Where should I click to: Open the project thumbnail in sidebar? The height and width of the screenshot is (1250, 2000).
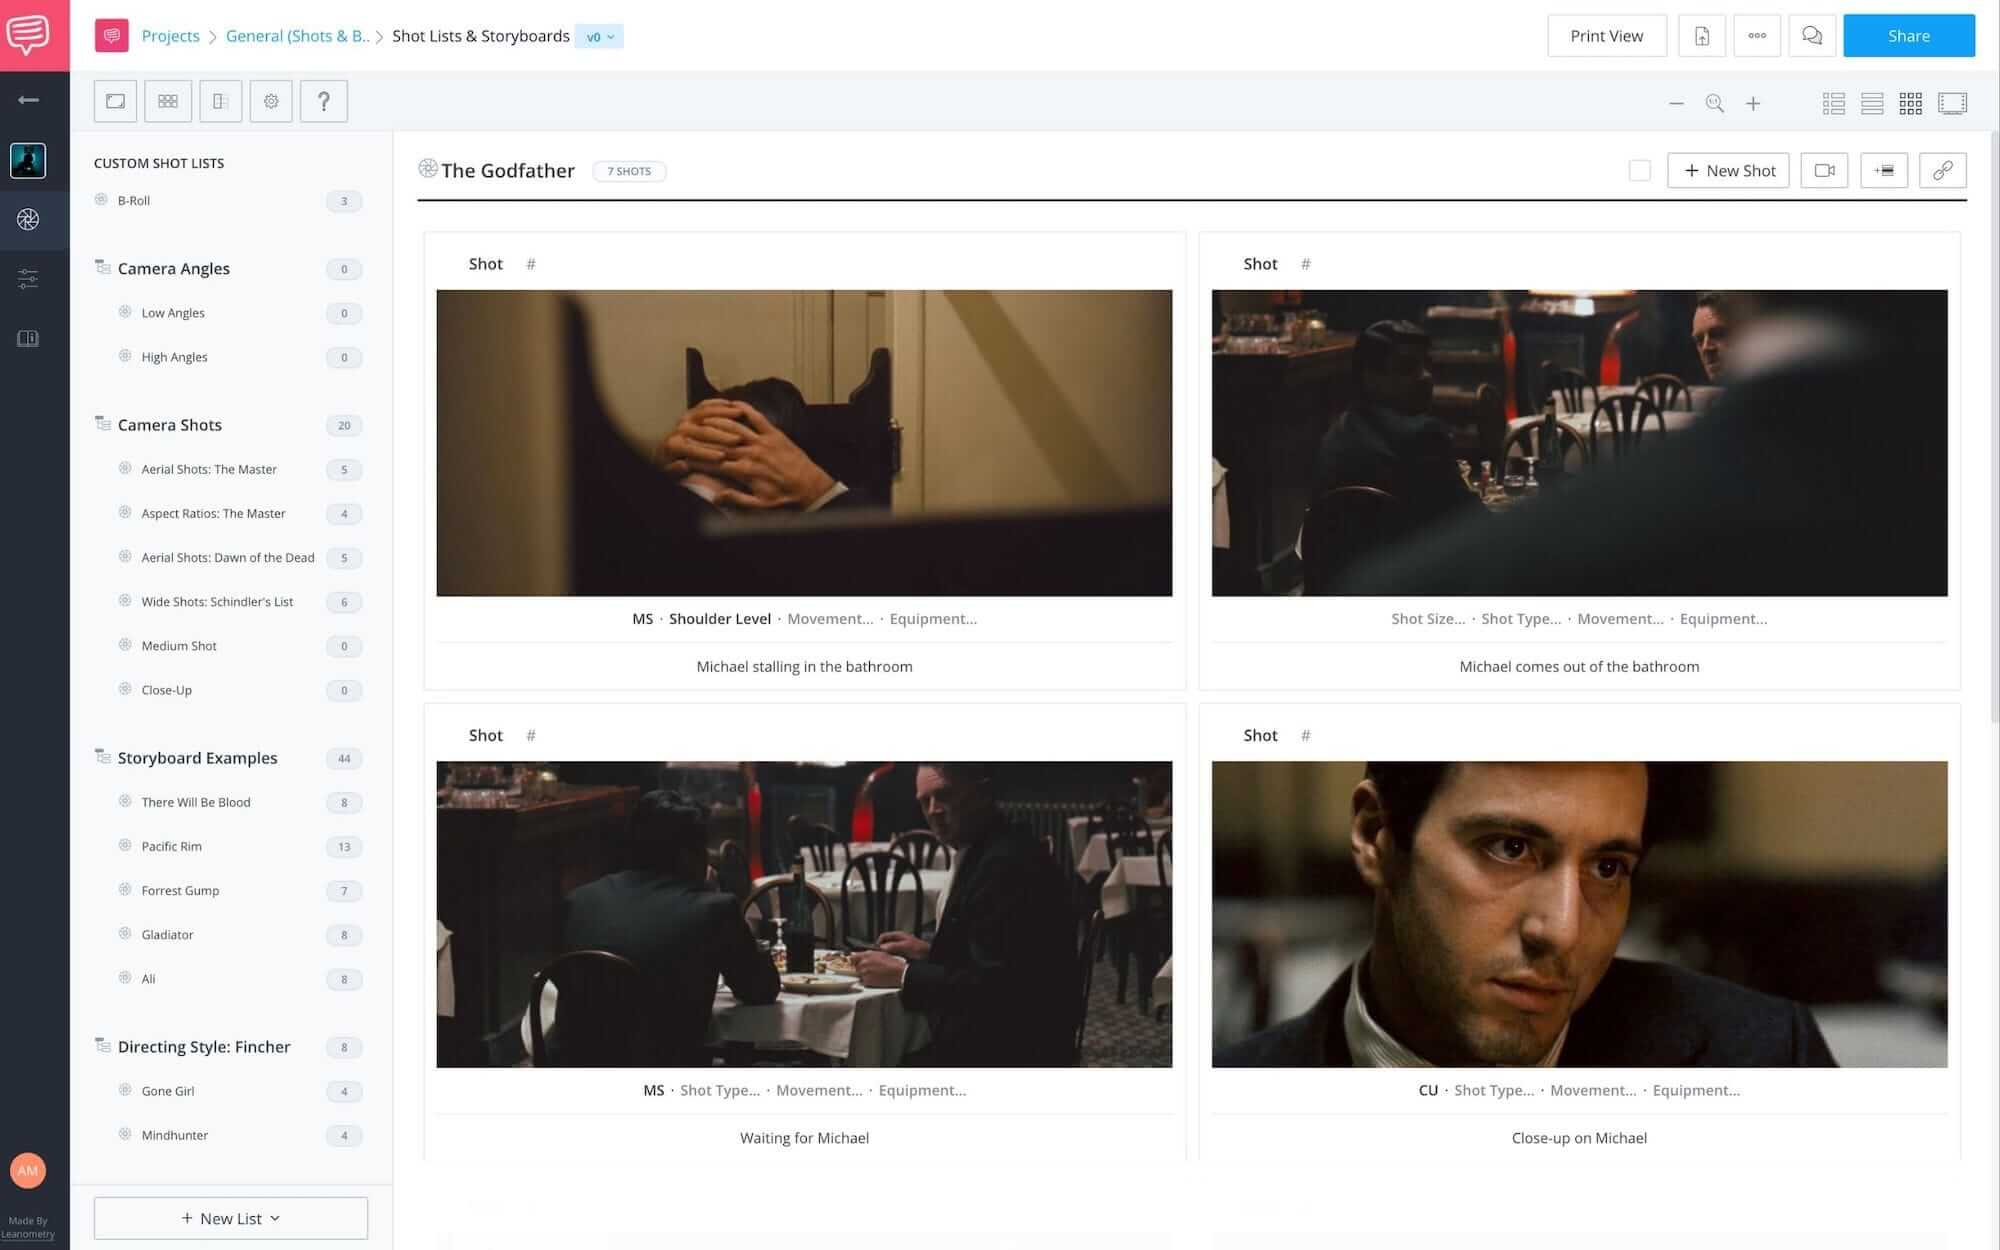28,160
